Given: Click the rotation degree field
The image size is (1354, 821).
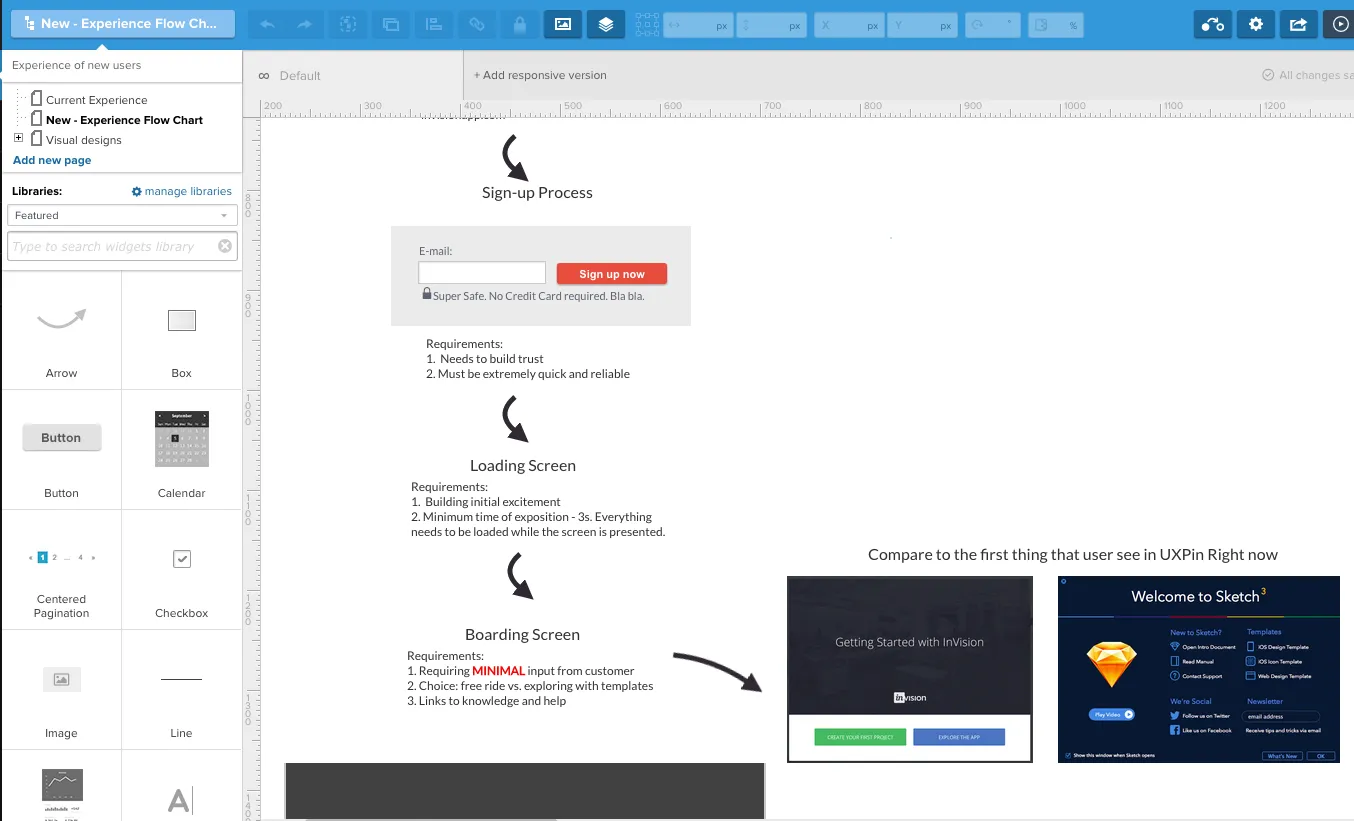Looking at the screenshot, I should (x=992, y=25).
